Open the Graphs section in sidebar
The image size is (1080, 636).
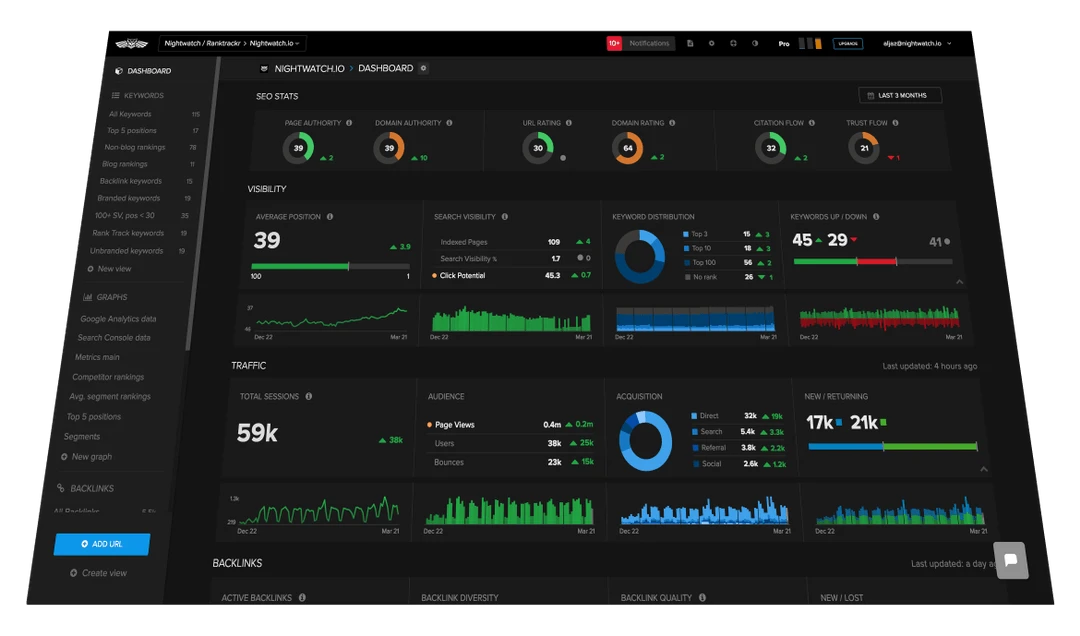[105, 298]
